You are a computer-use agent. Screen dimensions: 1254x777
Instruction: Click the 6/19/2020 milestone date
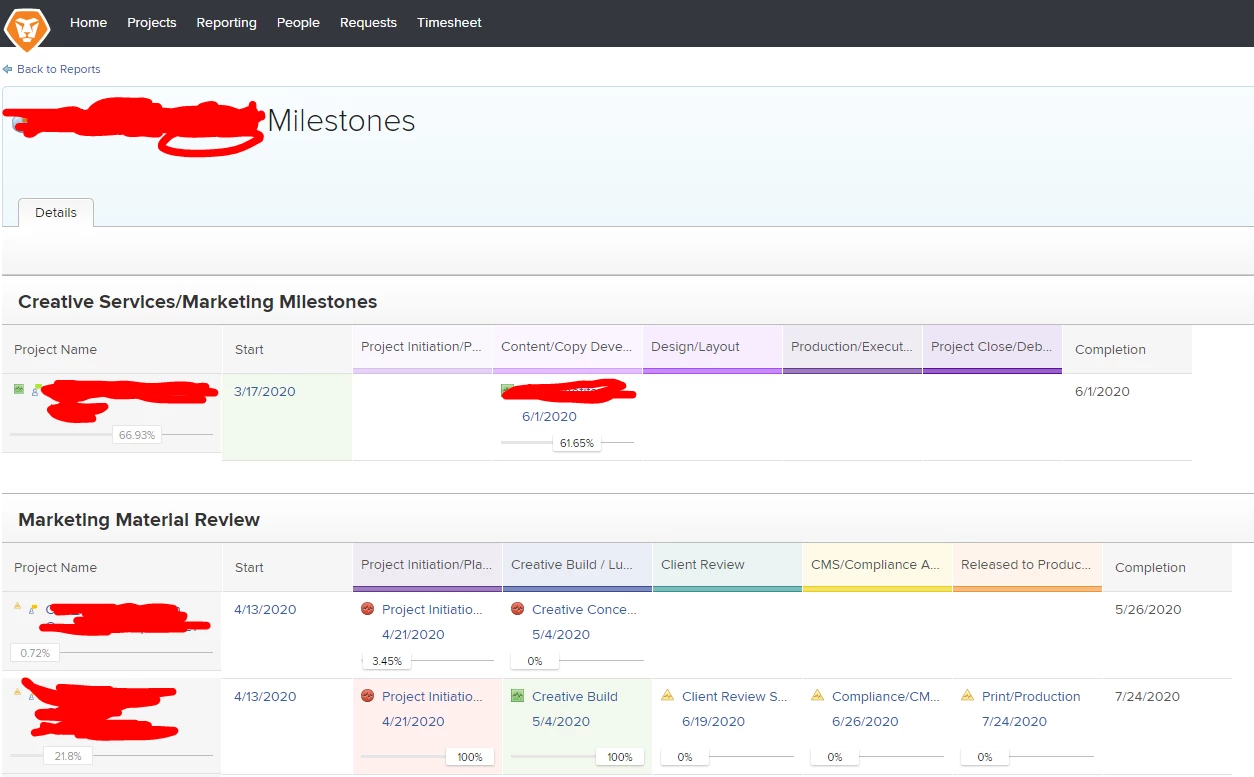coord(713,721)
